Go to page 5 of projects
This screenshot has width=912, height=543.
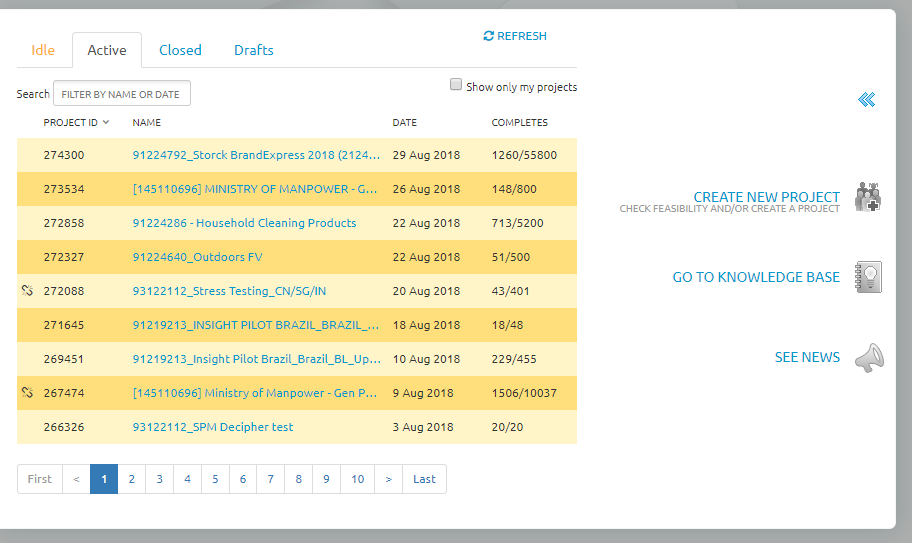pos(214,479)
